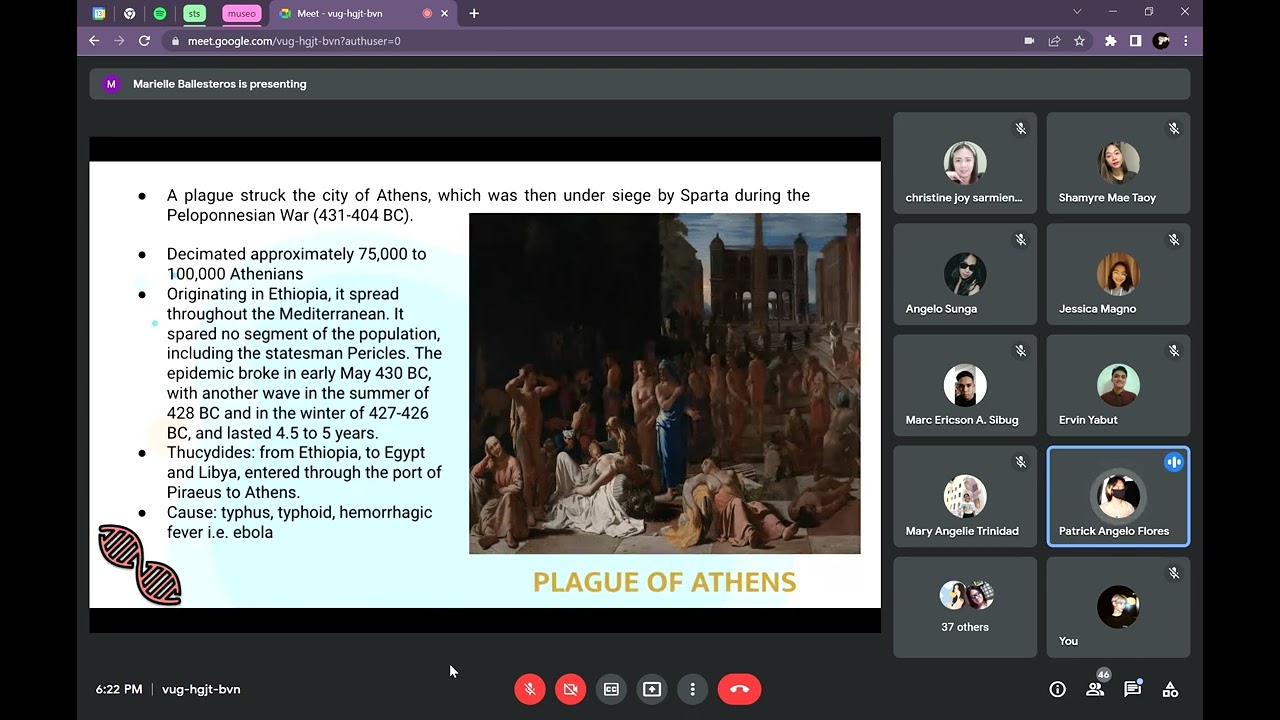Select the christine joy sarmiento participant tile
This screenshot has width=1280, height=720.
965,163
